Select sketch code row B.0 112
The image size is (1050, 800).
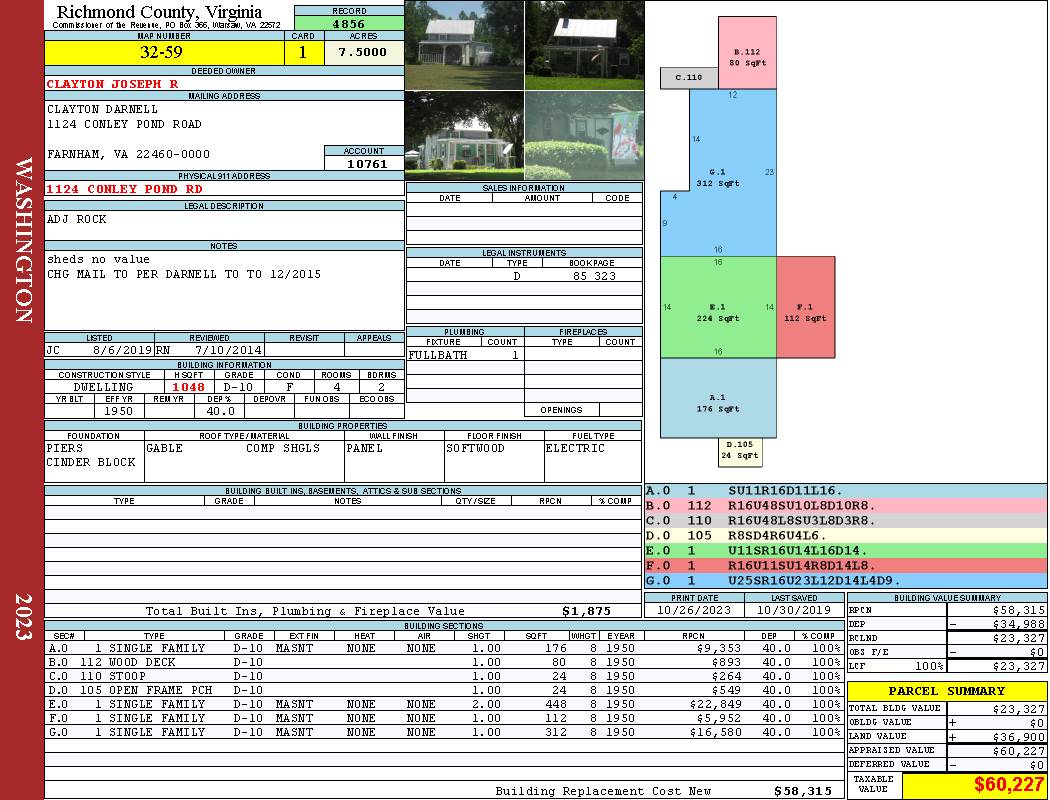pos(846,505)
